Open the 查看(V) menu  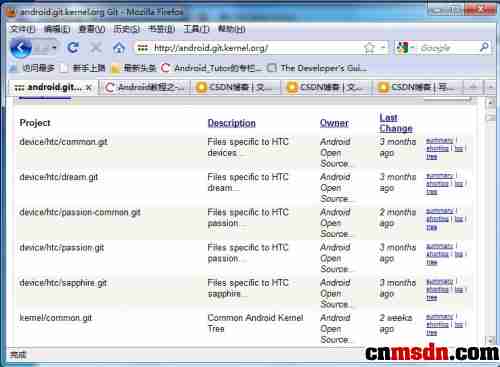tap(92, 29)
